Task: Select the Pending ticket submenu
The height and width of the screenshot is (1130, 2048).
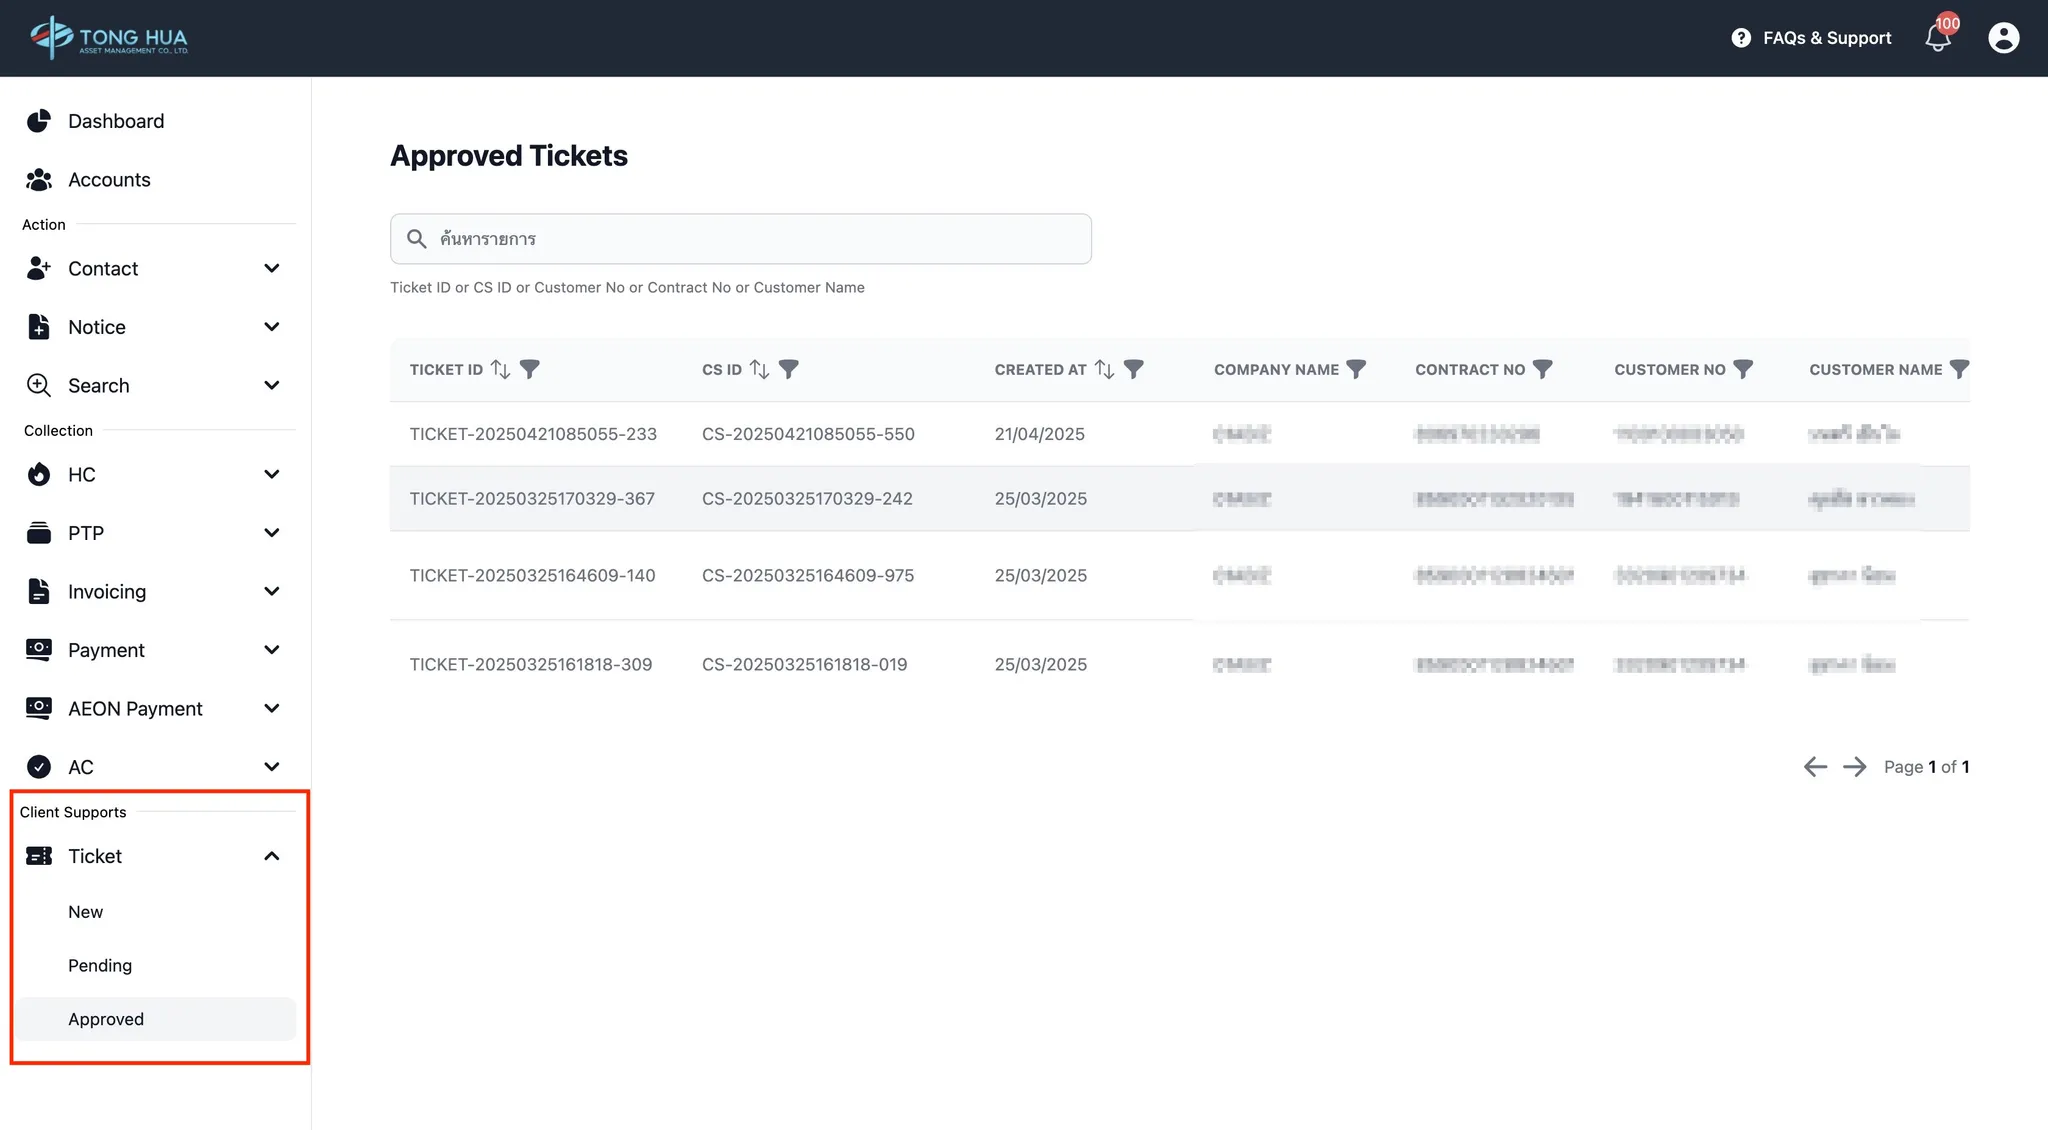Action: [x=100, y=965]
